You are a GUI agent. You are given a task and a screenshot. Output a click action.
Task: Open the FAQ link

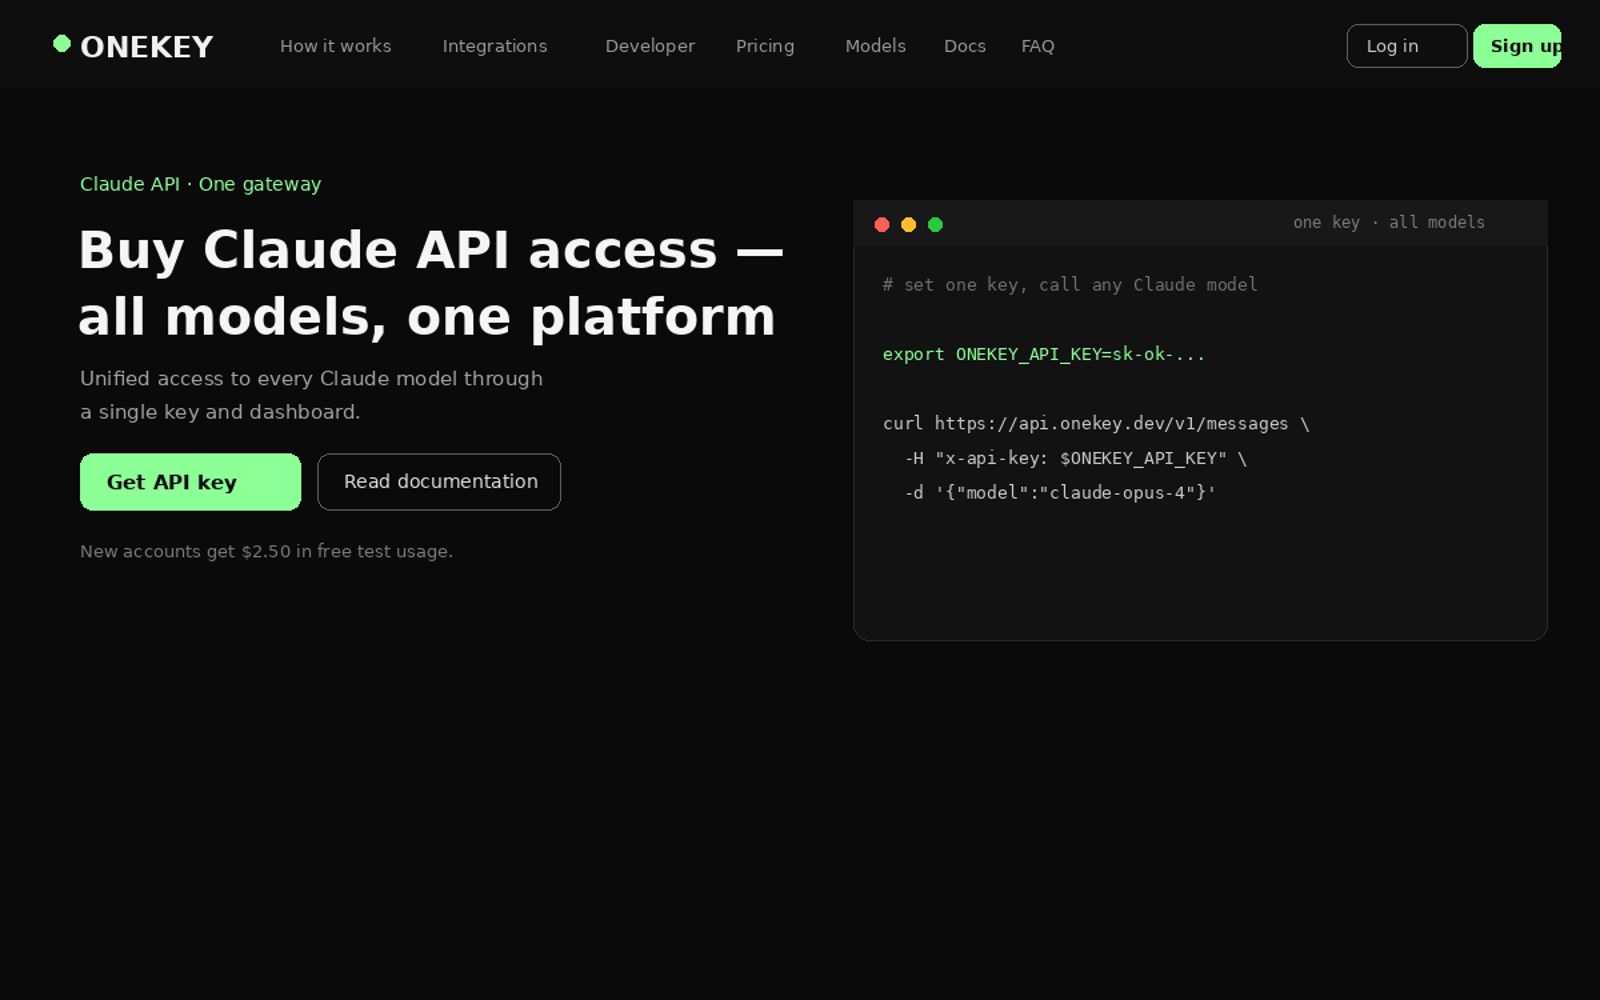tap(1038, 46)
